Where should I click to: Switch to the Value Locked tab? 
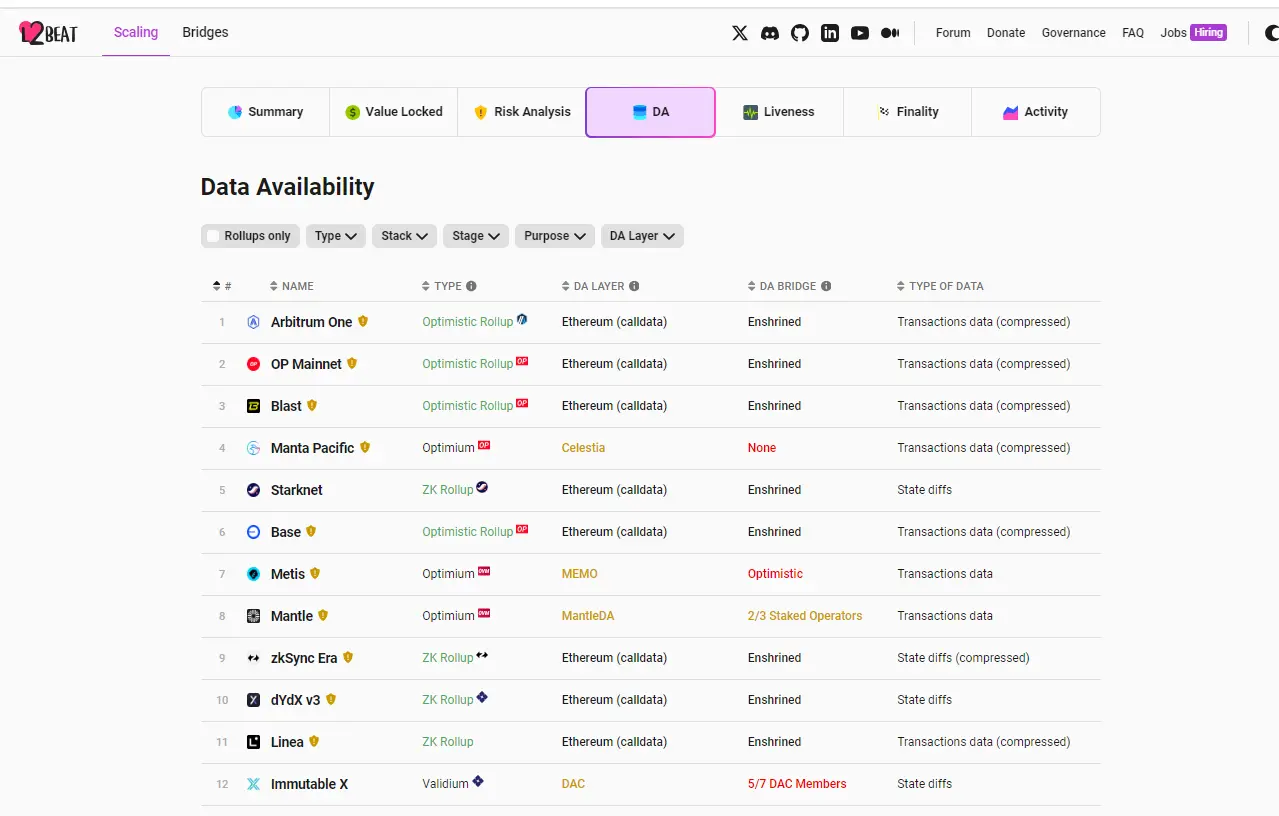pos(394,112)
